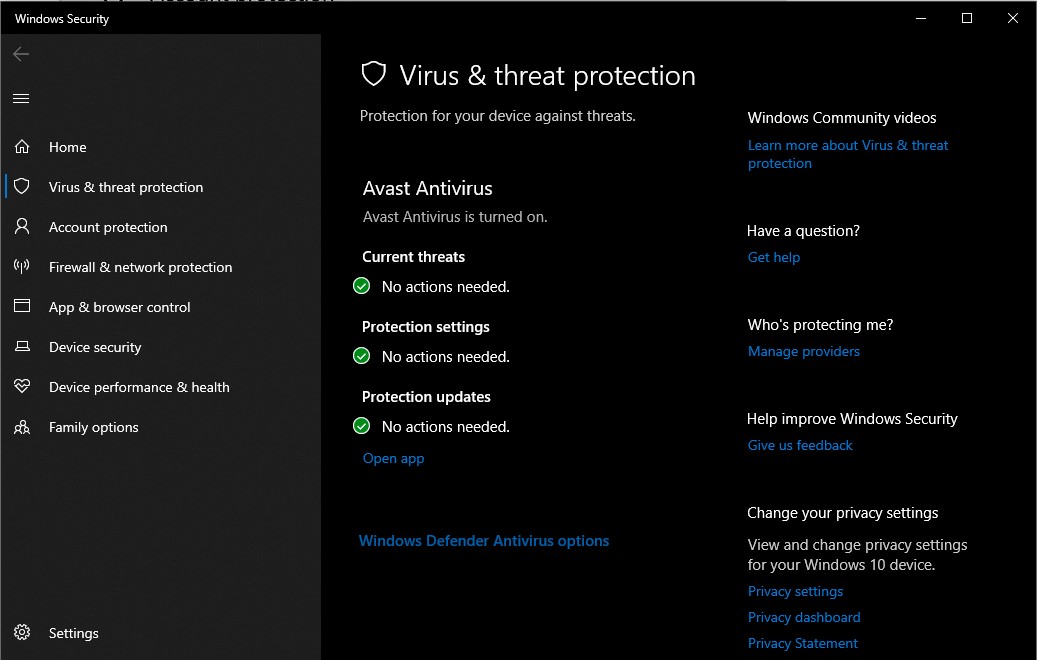The width and height of the screenshot is (1037, 660).
Task: Click the Settings gear icon
Action: point(22,633)
